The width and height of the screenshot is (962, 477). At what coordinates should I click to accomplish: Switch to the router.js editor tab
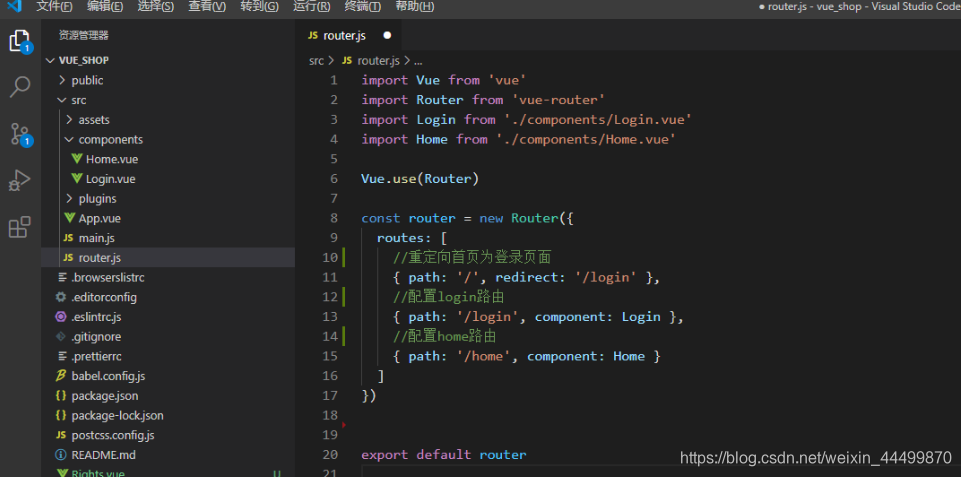(348, 35)
